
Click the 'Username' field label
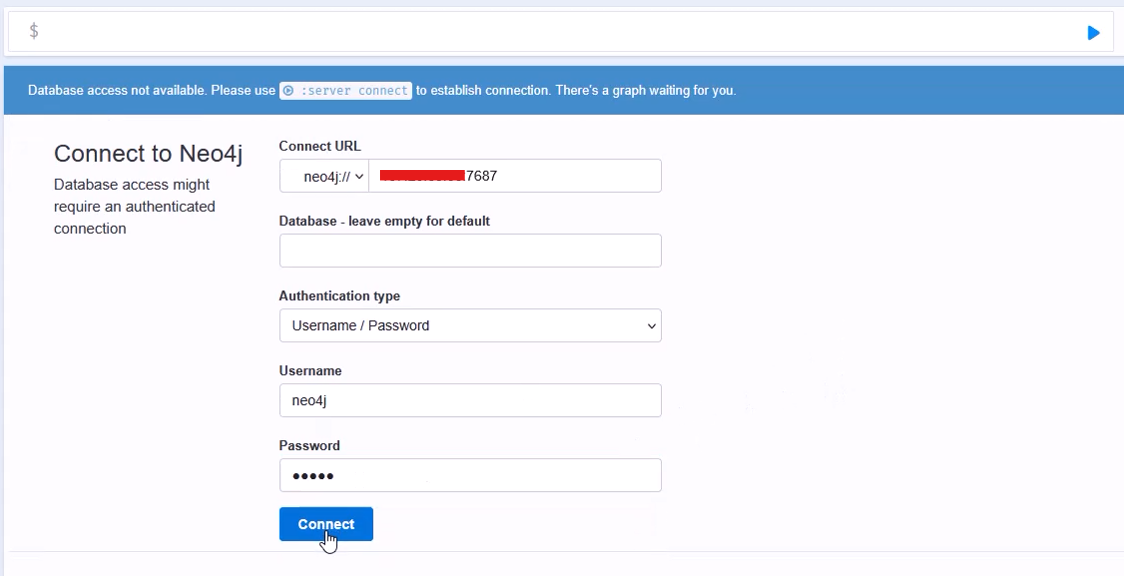310,370
